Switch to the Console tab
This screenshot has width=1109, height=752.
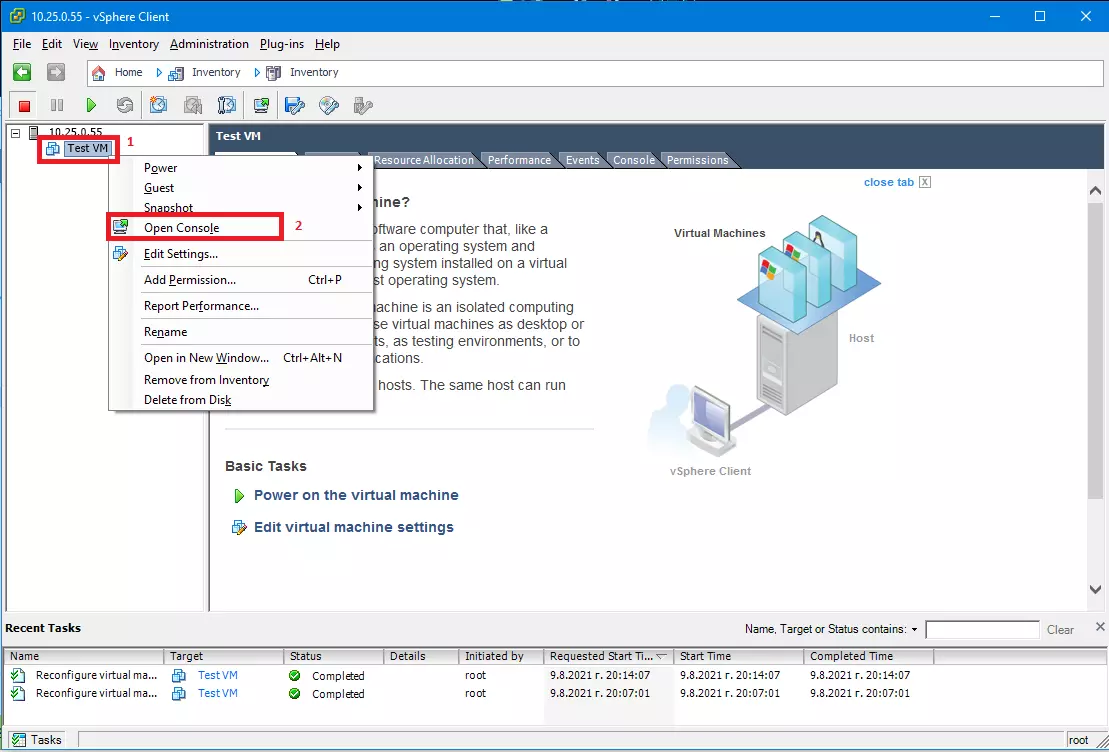(x=634, y=160)
